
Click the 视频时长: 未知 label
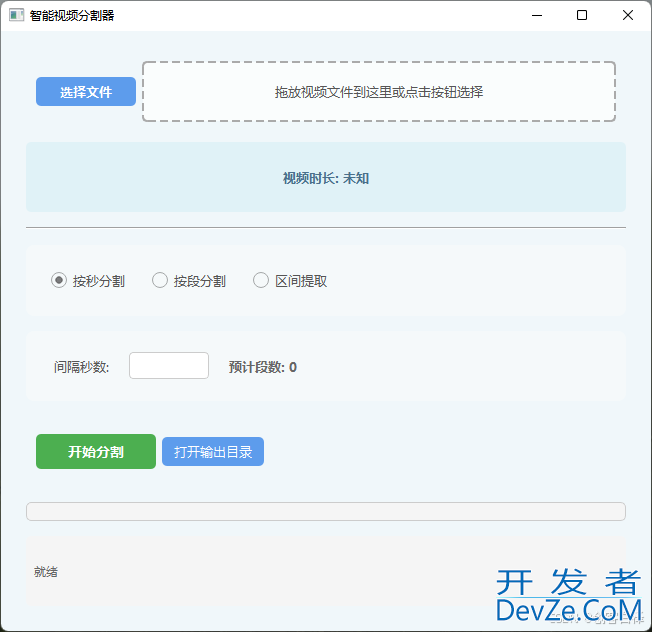coord(326,178)
